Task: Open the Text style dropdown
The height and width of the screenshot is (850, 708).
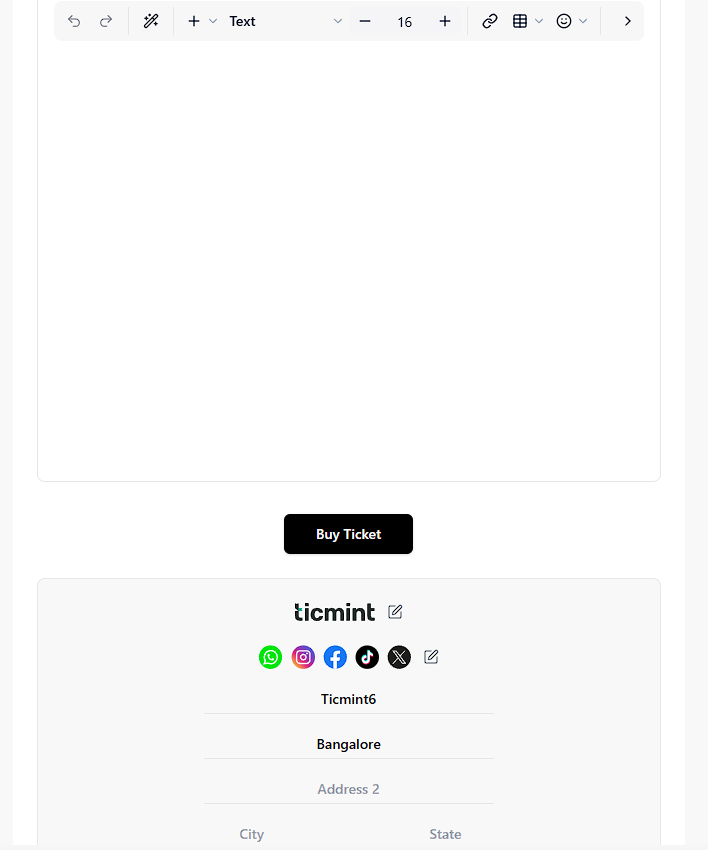Action: [285, 21]
